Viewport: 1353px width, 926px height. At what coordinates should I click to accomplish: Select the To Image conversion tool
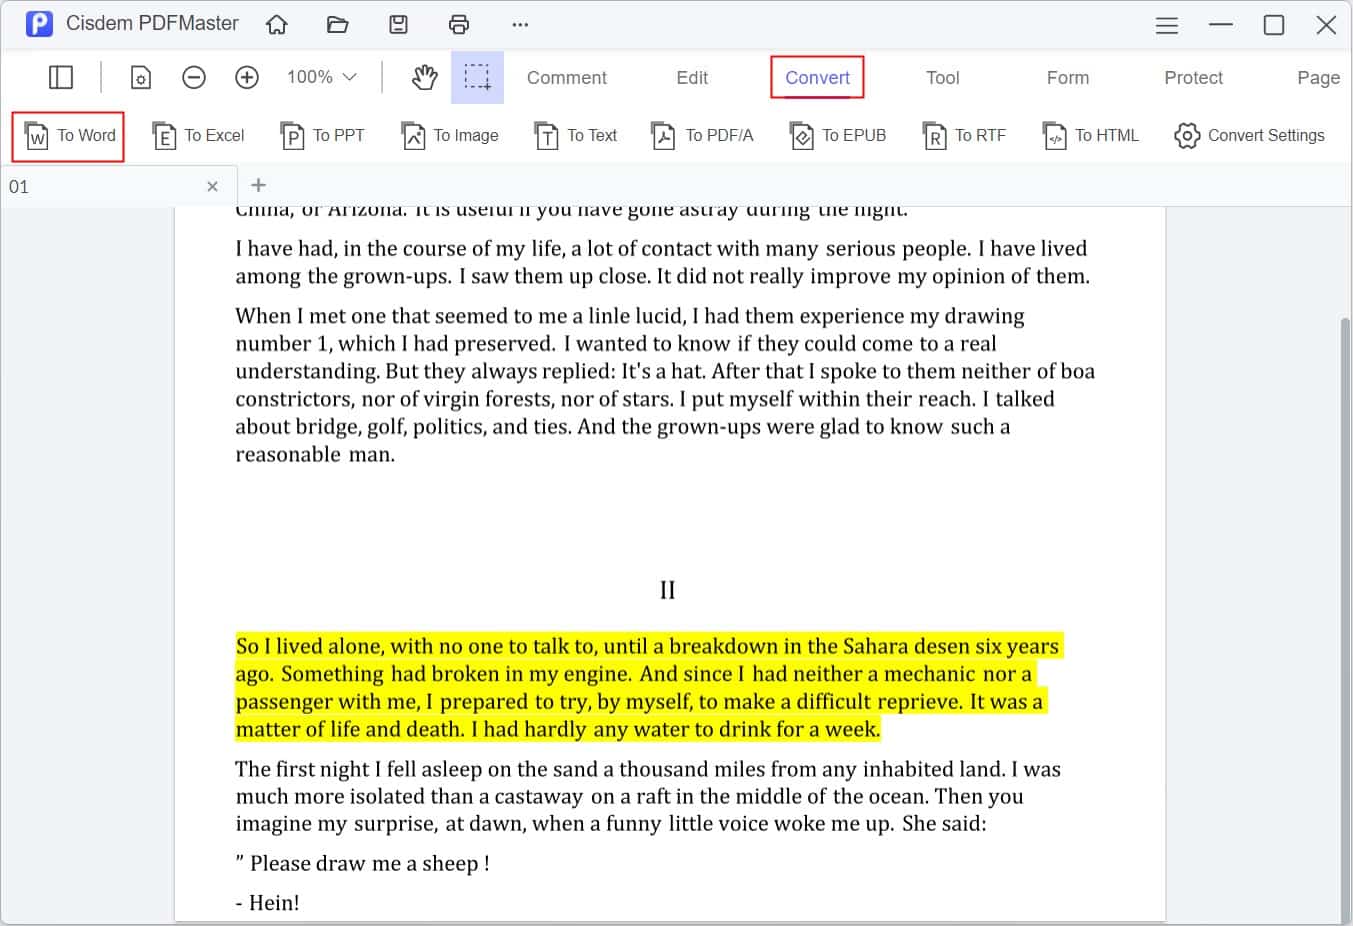(x=450, y=135)
